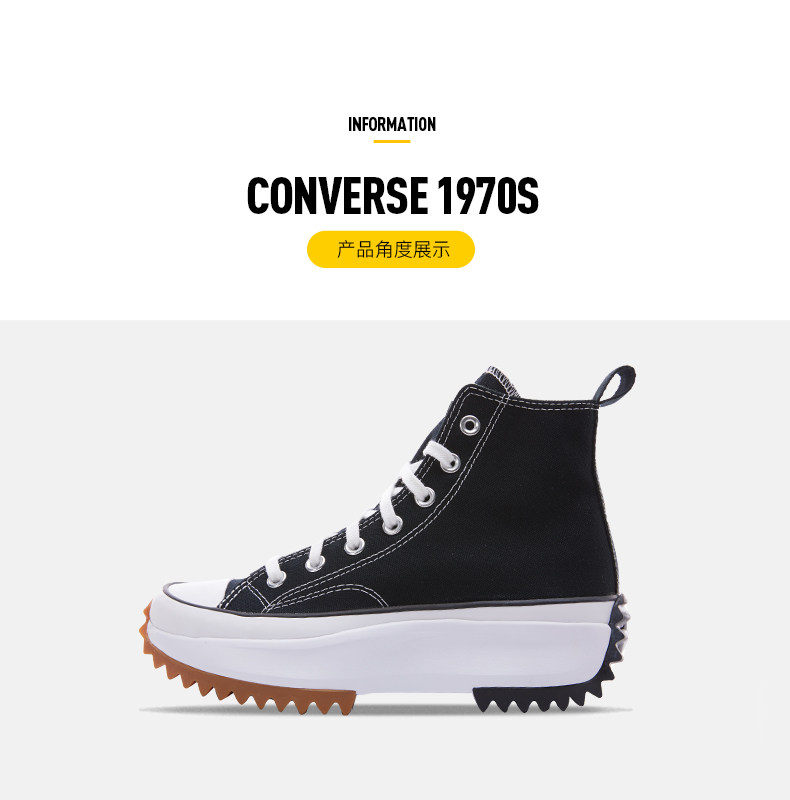
Task: Click the second eyelet from the top
Action: (450, 464)
